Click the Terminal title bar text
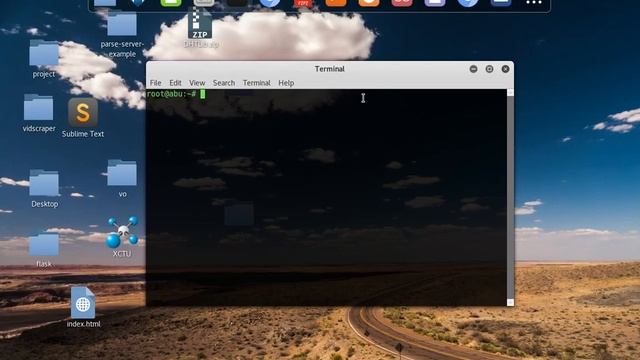Screen dimensions: 640x360 (x=330, y=69)
